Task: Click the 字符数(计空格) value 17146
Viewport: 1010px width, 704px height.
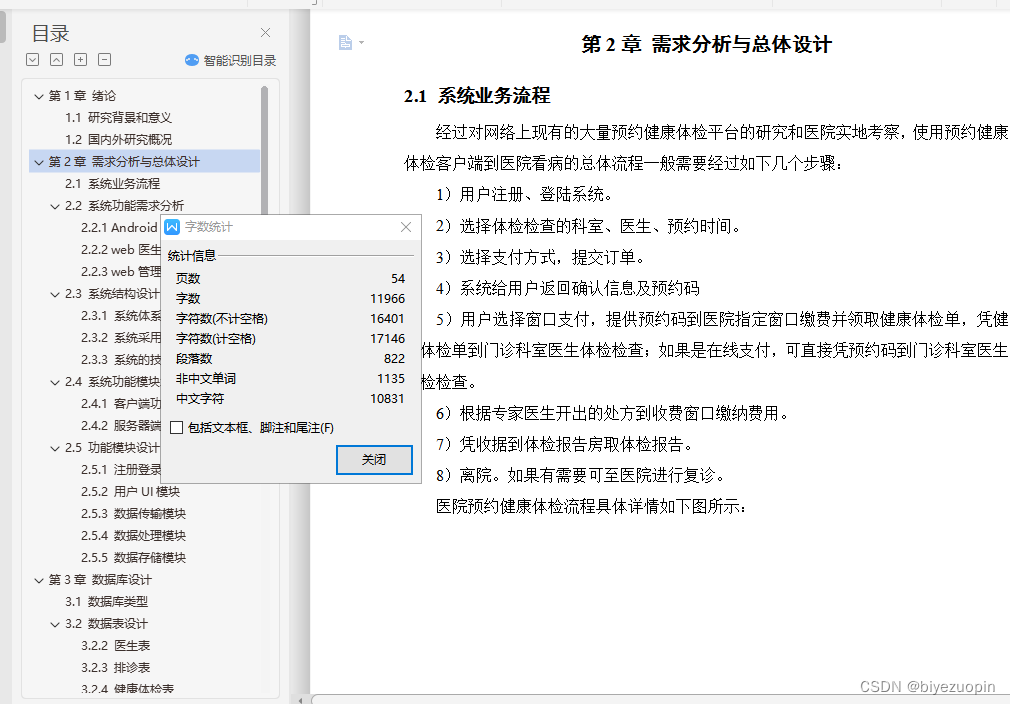Action: 388,338
